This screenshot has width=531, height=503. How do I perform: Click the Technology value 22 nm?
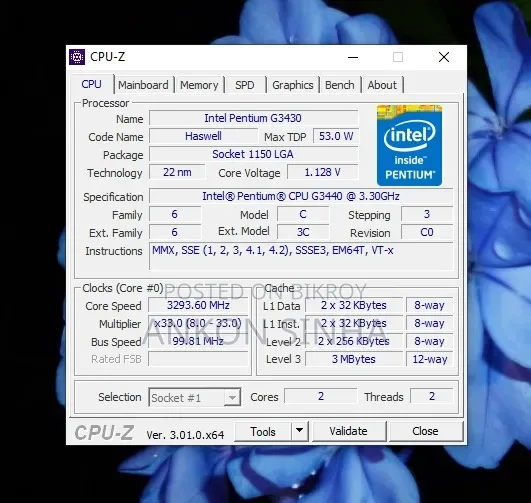coord(177,172)
